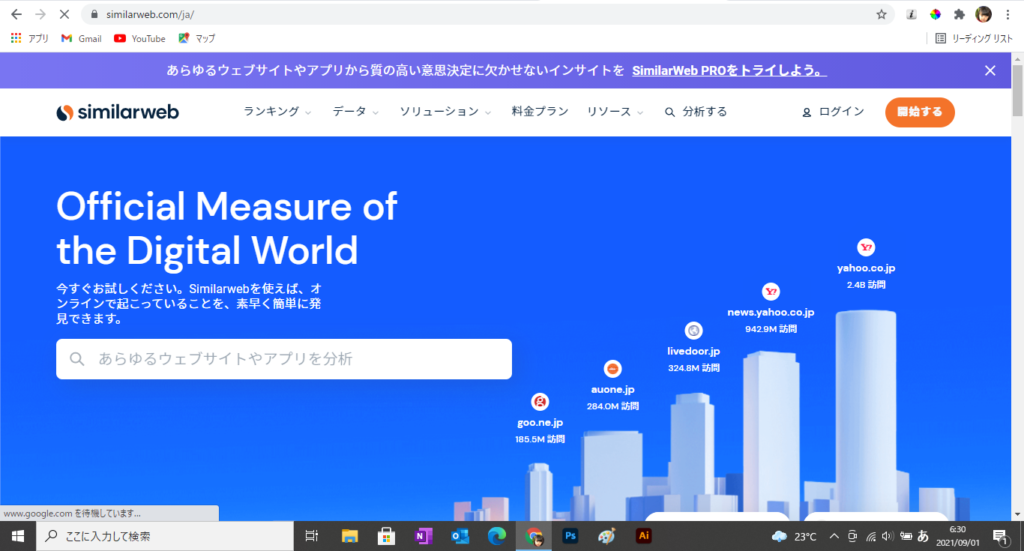
Task: Click the yahoo.co.jp site icon
Action: tap(866, 247)
